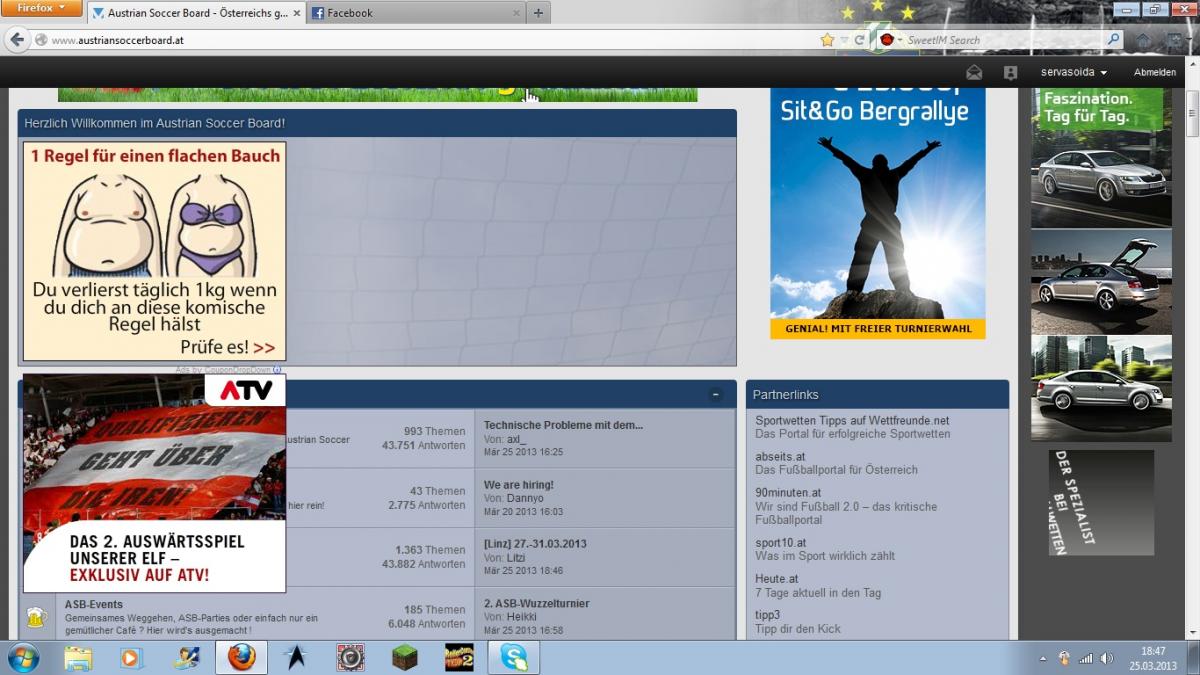
Task: Open the Windows Start menu
Action: [x=23, y=658]
